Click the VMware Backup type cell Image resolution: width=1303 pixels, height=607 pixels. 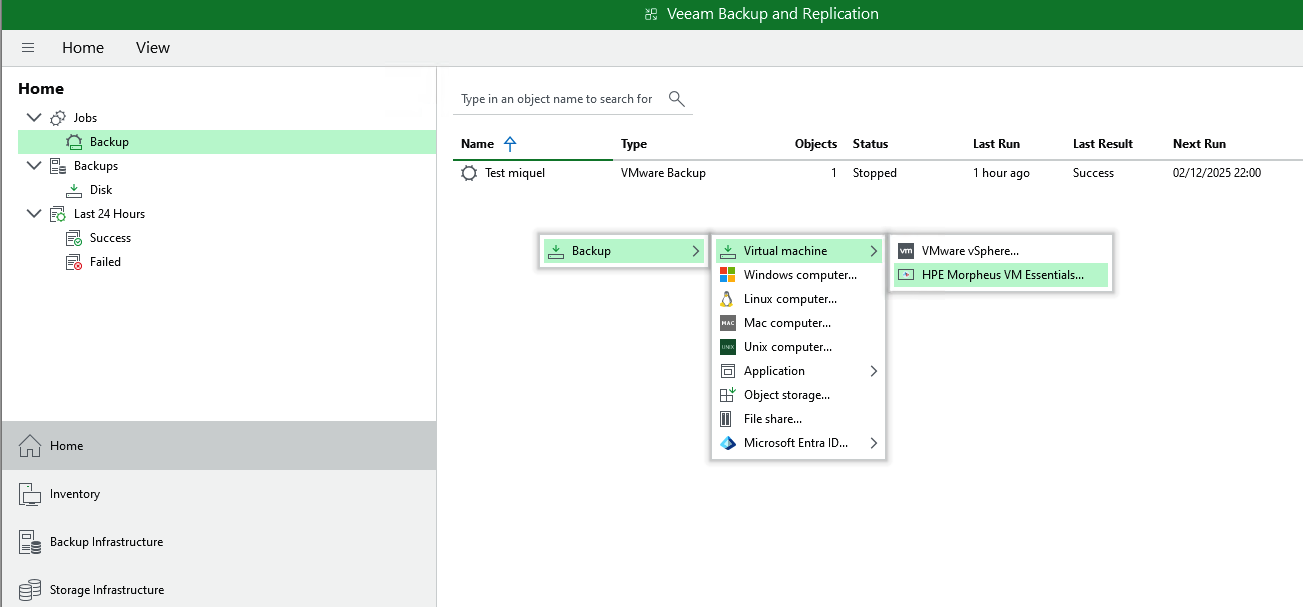(663, 173)
